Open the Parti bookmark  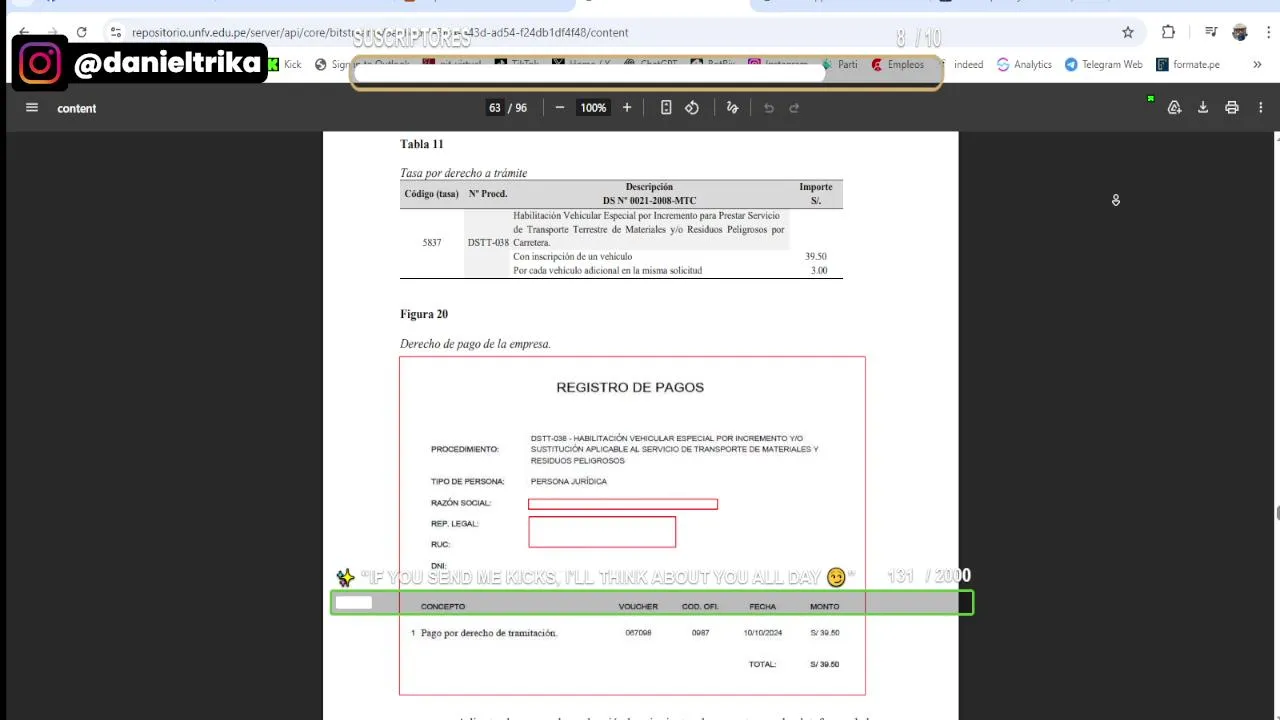pyautogui.click(x=839, y=64)
